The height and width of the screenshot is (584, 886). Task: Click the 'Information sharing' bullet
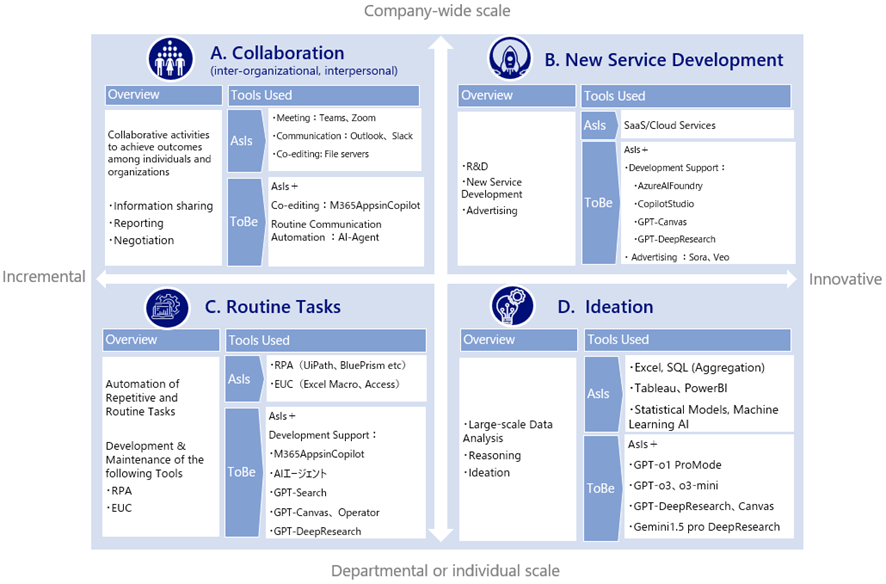coord(161,206)
